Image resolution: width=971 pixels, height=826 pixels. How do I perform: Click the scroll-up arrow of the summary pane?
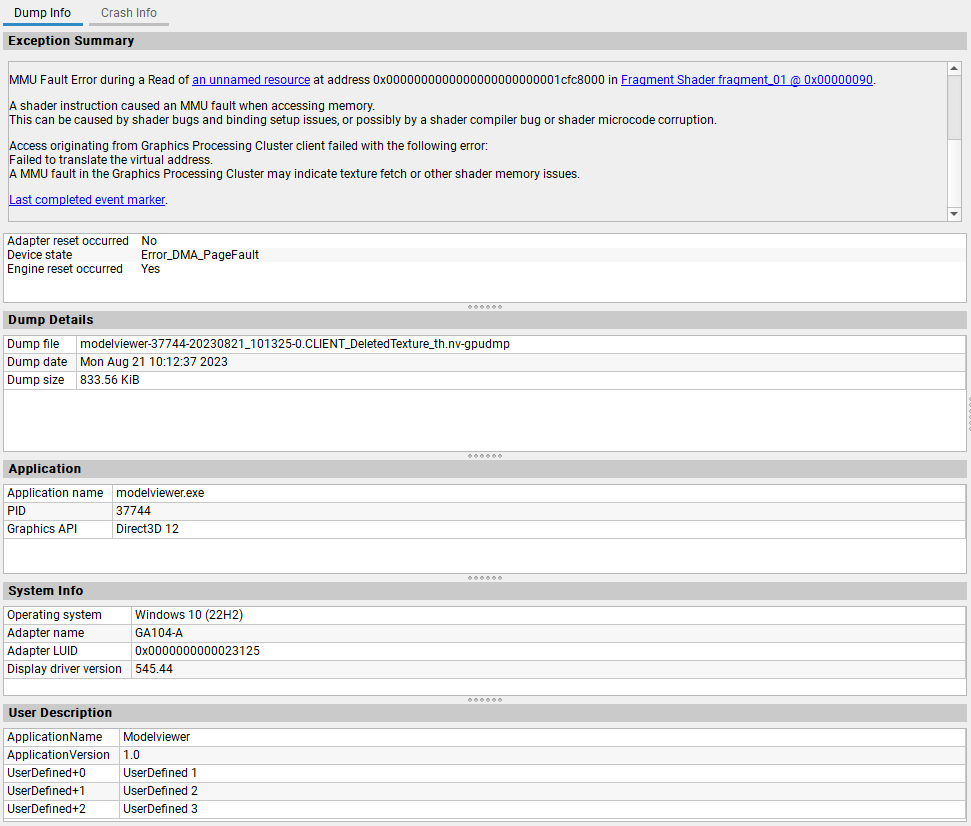[x=953, y=69]
